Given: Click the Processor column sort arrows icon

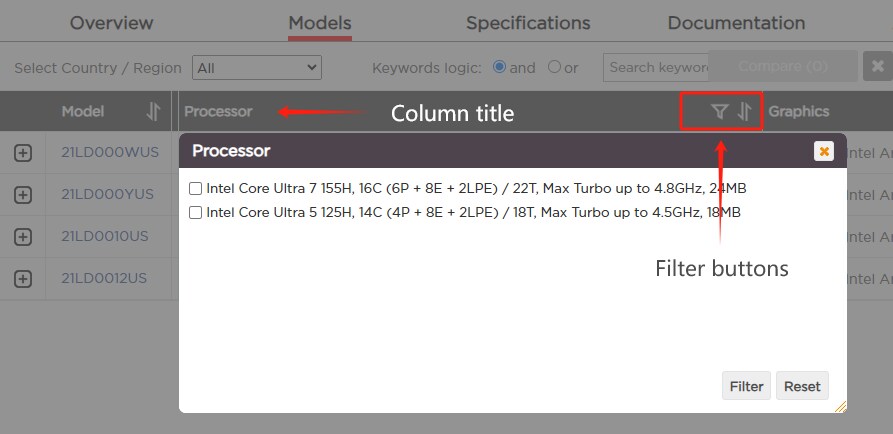Looking at the screenshot, I should [744, 112].
